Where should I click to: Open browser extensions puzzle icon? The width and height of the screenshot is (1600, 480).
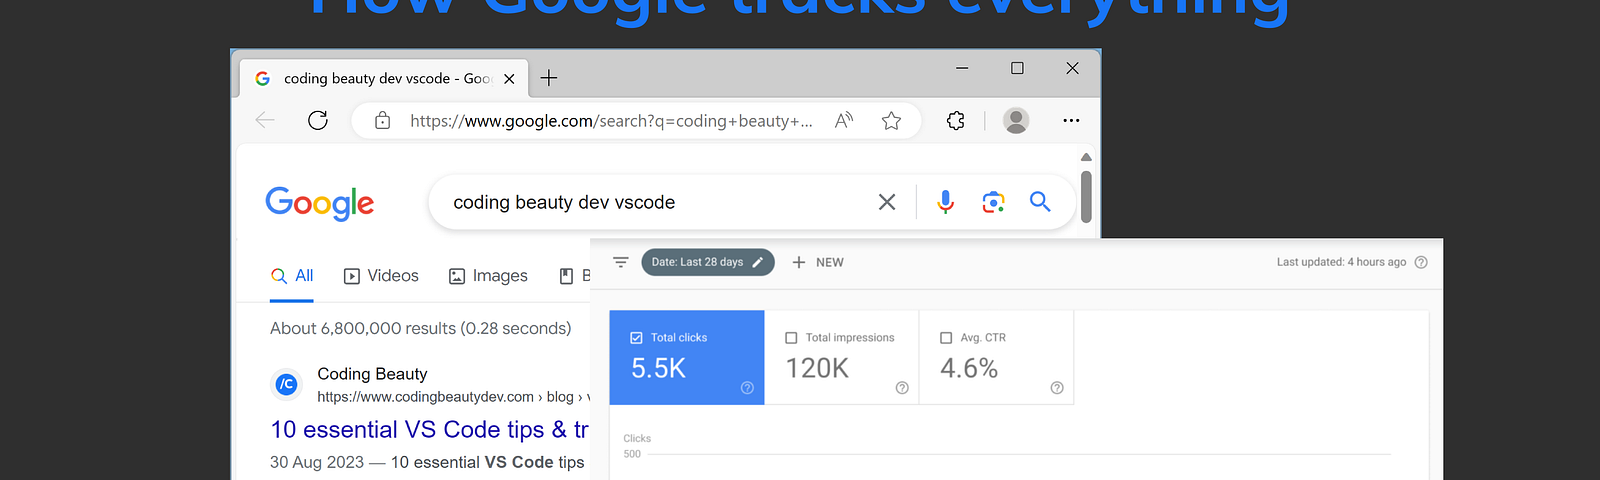point(955,121)
